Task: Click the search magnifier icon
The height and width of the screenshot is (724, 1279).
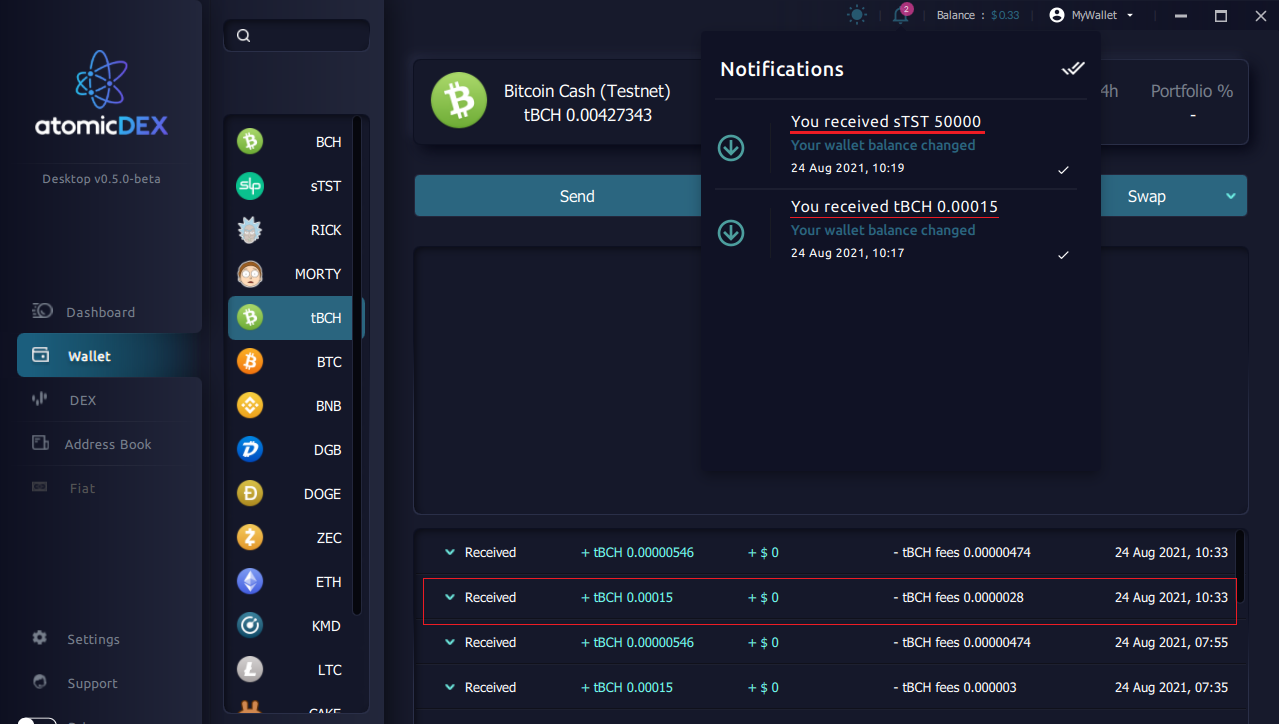Action: (243, 36)
